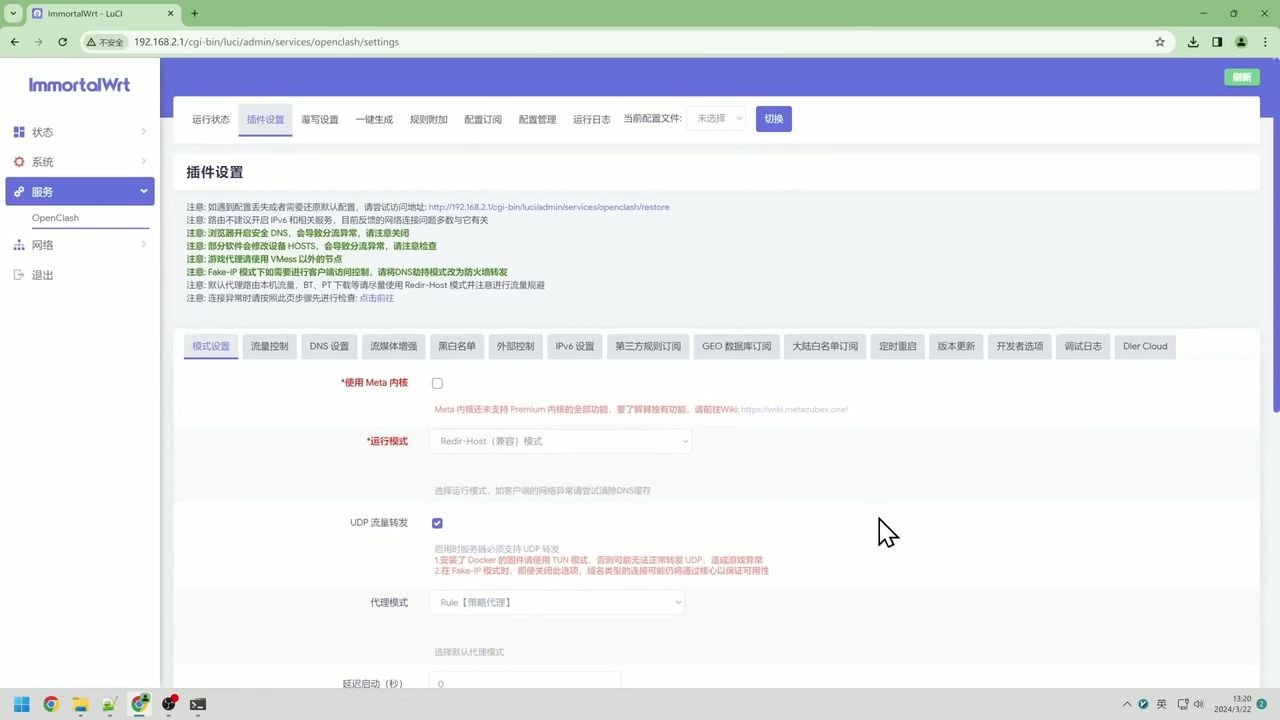Open the Windows Start menu

pyautogui.click(x=21, y=704)
